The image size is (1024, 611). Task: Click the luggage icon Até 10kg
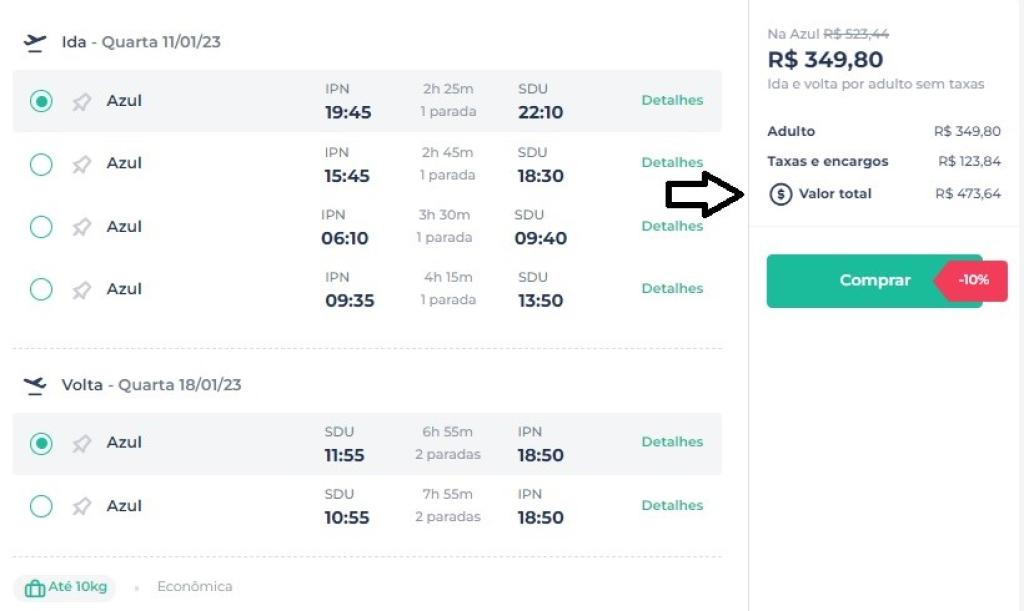[36, 588]
